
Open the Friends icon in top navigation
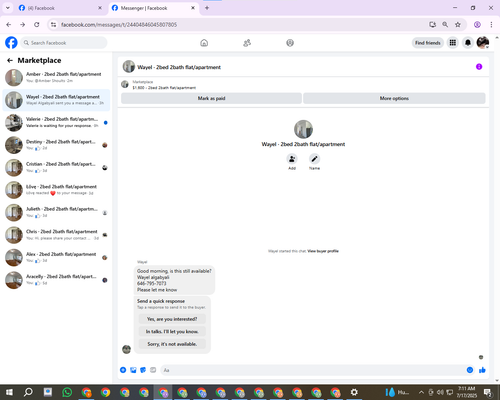point(247,43)
